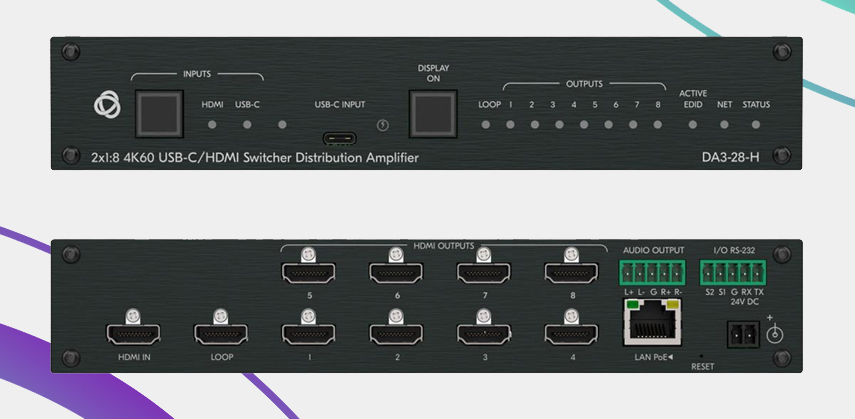Click the output 6 indicator LED
This screenshot has width=855, height=419.
tap(633, 124)
